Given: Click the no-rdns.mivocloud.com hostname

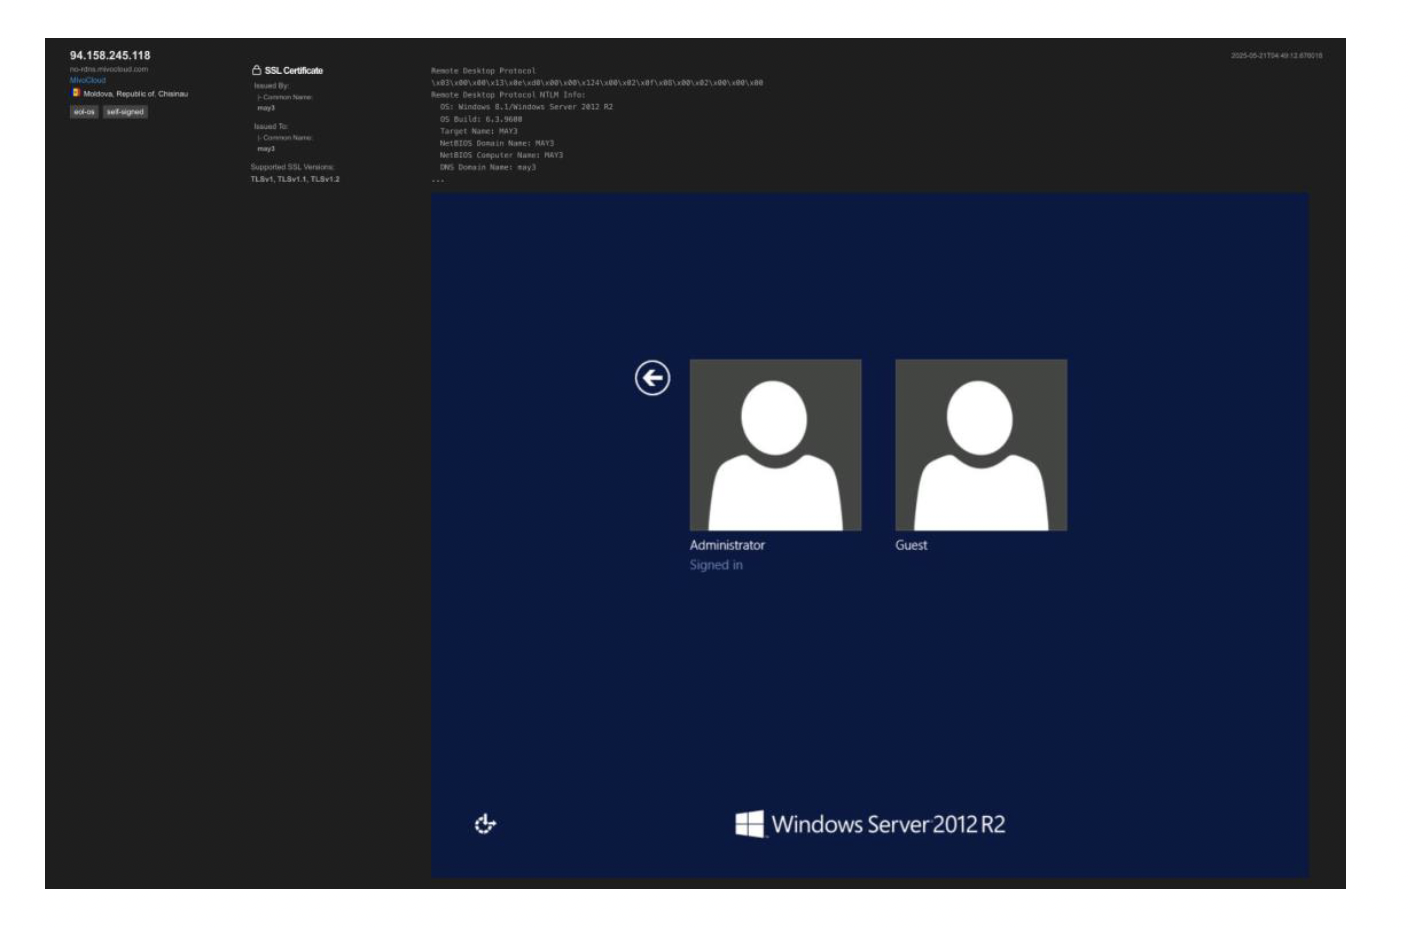Looking at the screenshot, I should [x=109, y=69].
